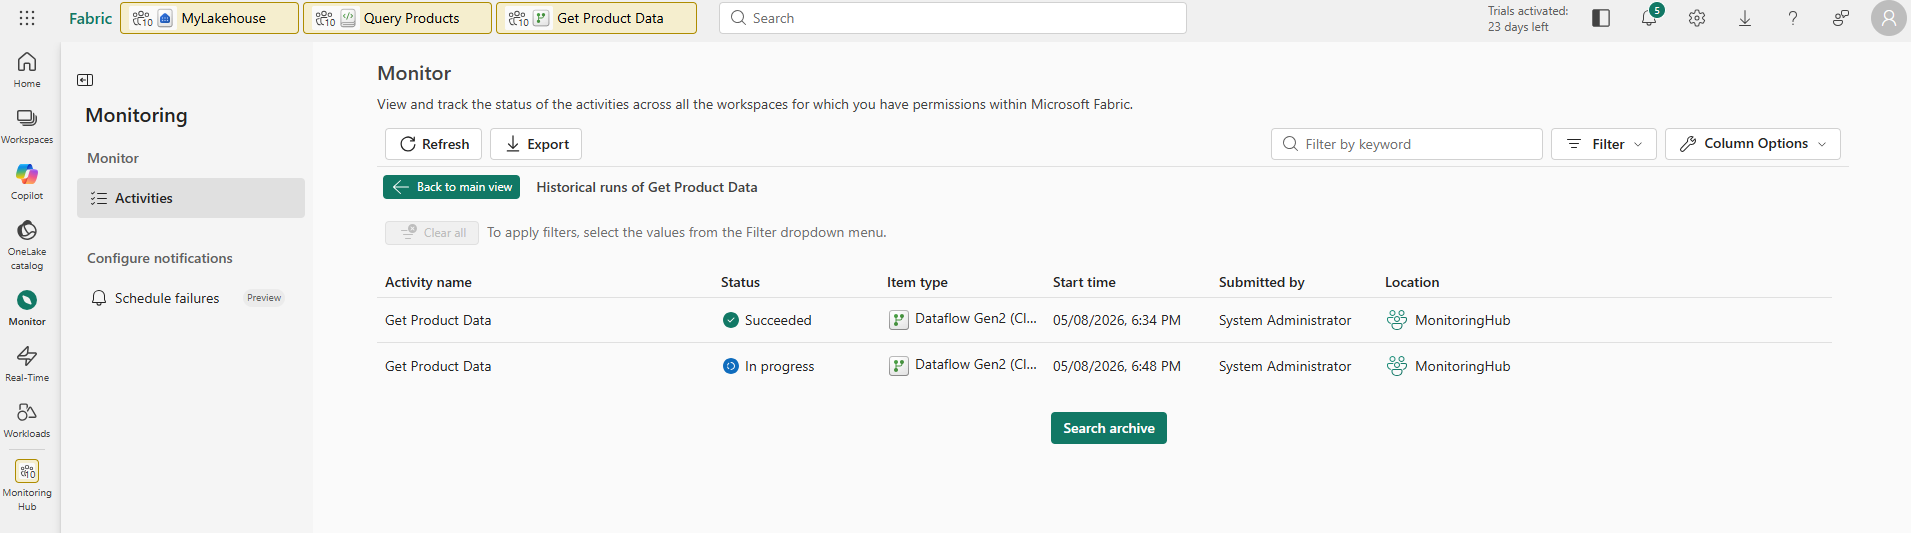Screen dimensions: 1911x533
Task: Open the OneLake catalog
Action: (27, 245)
